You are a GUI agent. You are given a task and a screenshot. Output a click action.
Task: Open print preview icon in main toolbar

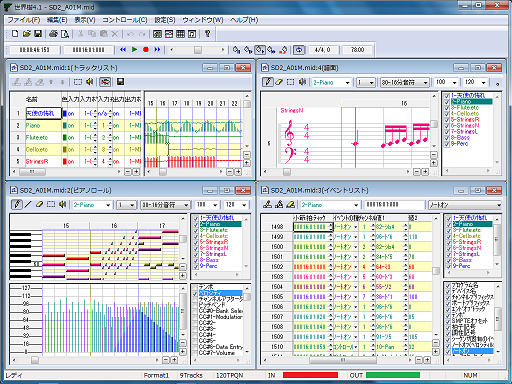(x=65, y=34)
